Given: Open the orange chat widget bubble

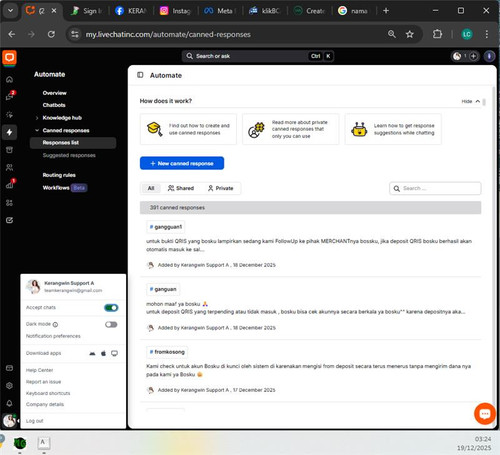Looking at the screenshot, I should 485,414.
